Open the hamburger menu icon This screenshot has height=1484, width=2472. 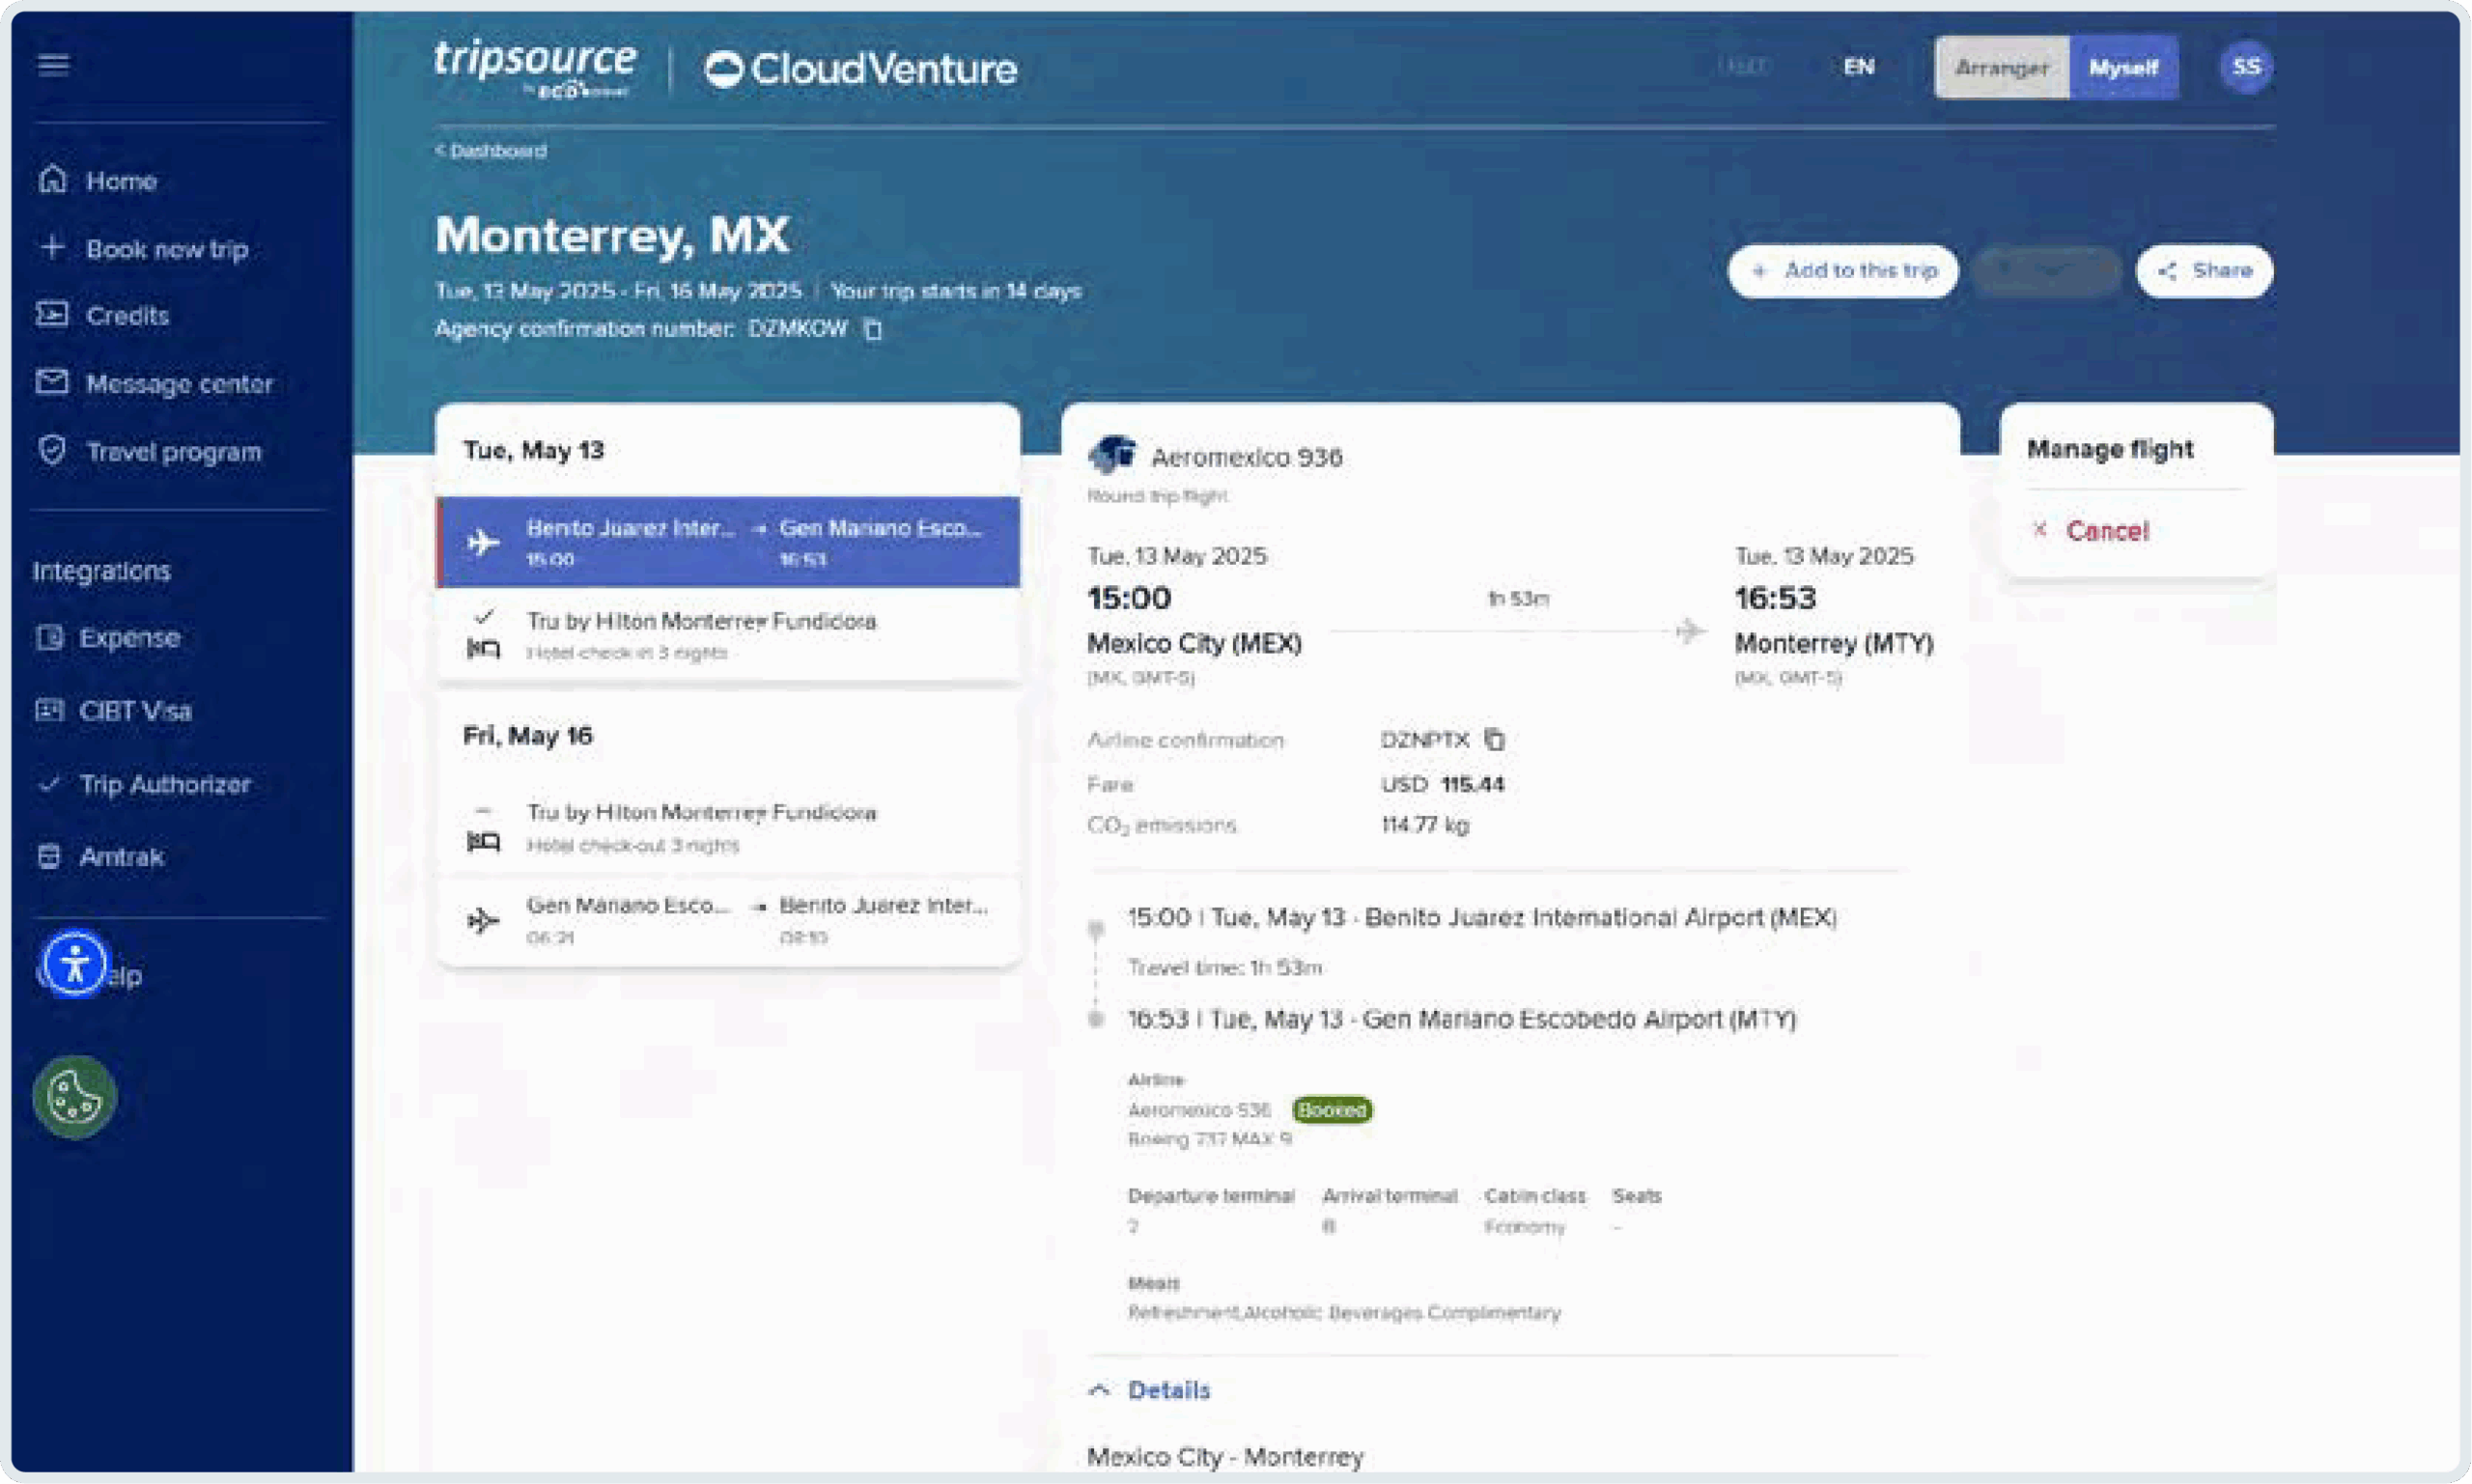tap(53, 65)
